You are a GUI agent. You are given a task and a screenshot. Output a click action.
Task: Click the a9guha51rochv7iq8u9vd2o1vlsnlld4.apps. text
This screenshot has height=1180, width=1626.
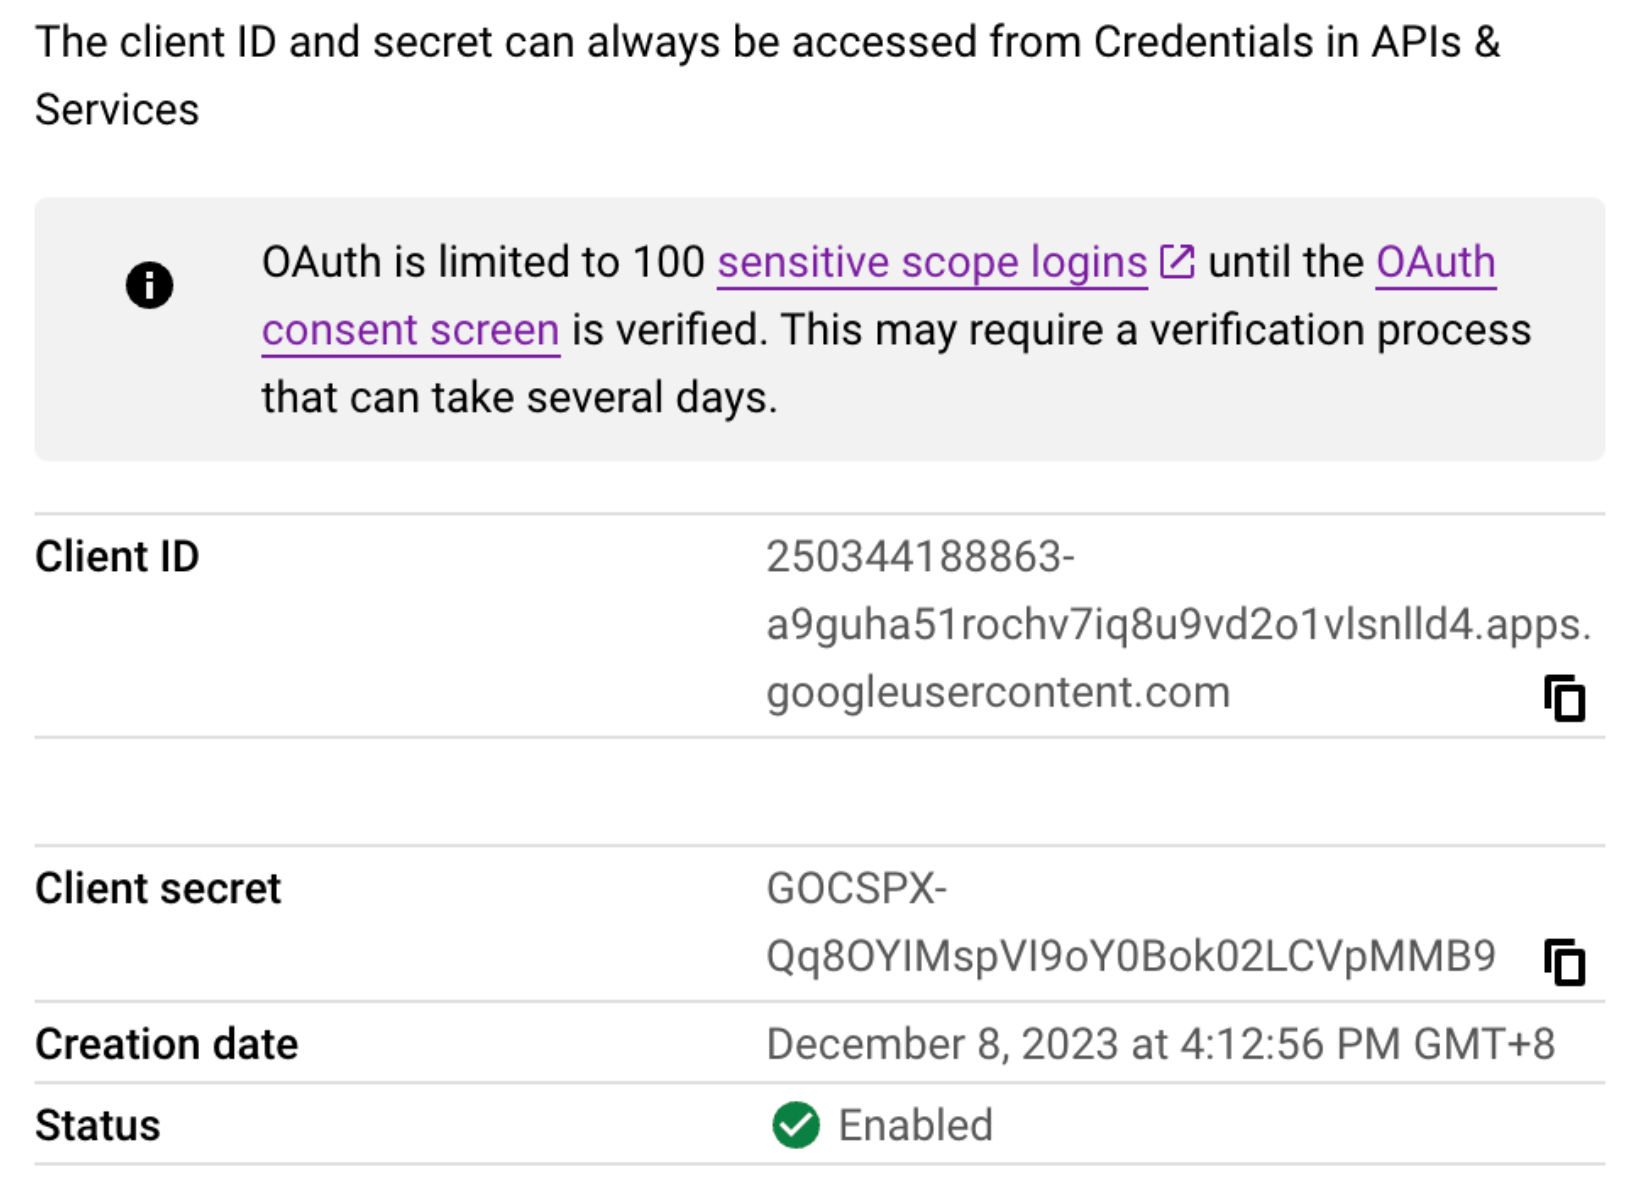pyautogui.click(x=1179, y=624)
